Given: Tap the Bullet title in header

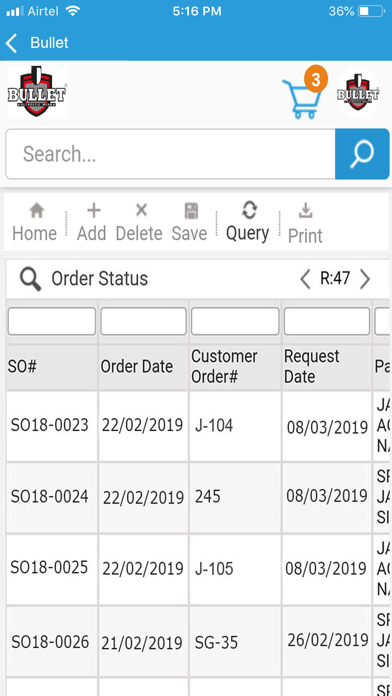Looking at the screenshot, I should (49, 43).
